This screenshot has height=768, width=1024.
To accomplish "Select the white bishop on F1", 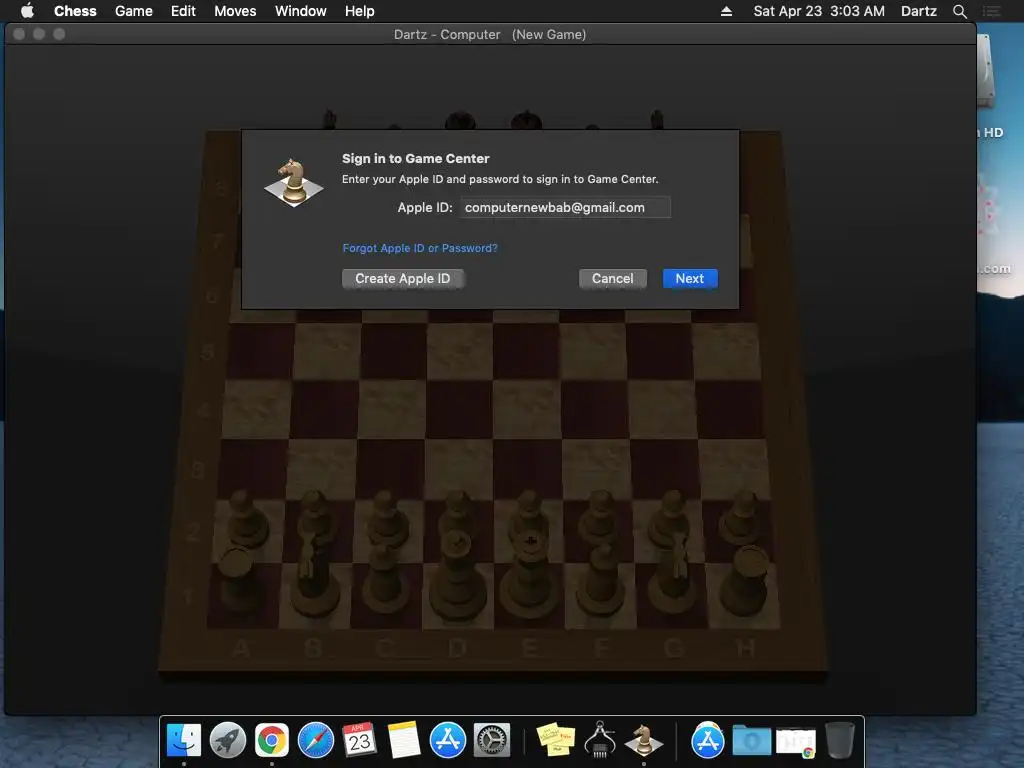I will tap(601, 581).
